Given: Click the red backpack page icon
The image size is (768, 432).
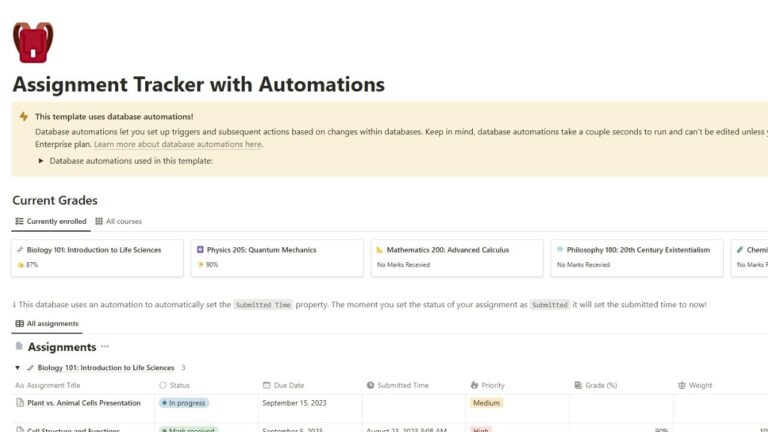Looking at the screenshot, I should point(33,43).
